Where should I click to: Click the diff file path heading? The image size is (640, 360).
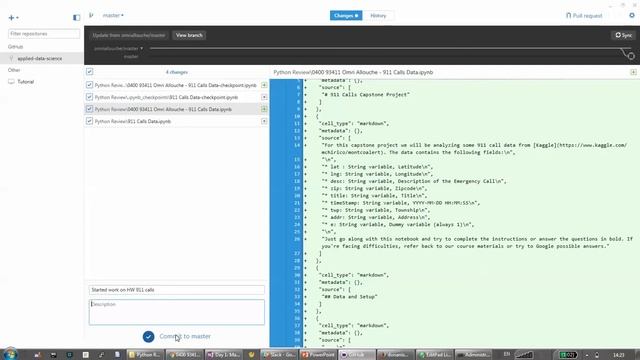click(x=353, y=72)
